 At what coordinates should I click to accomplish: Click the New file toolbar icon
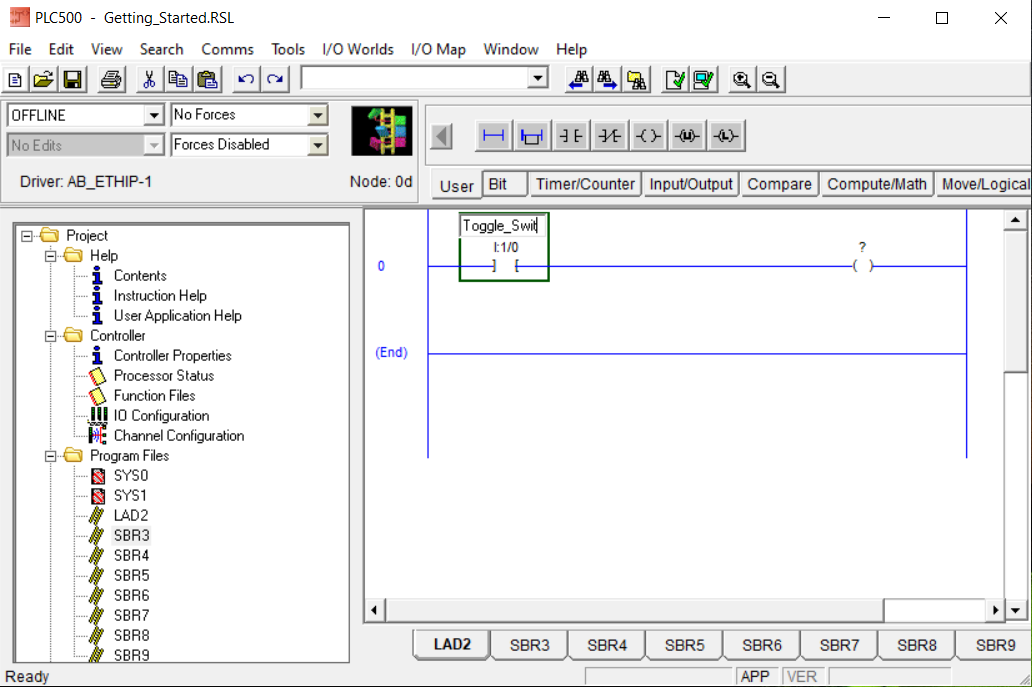15,80
